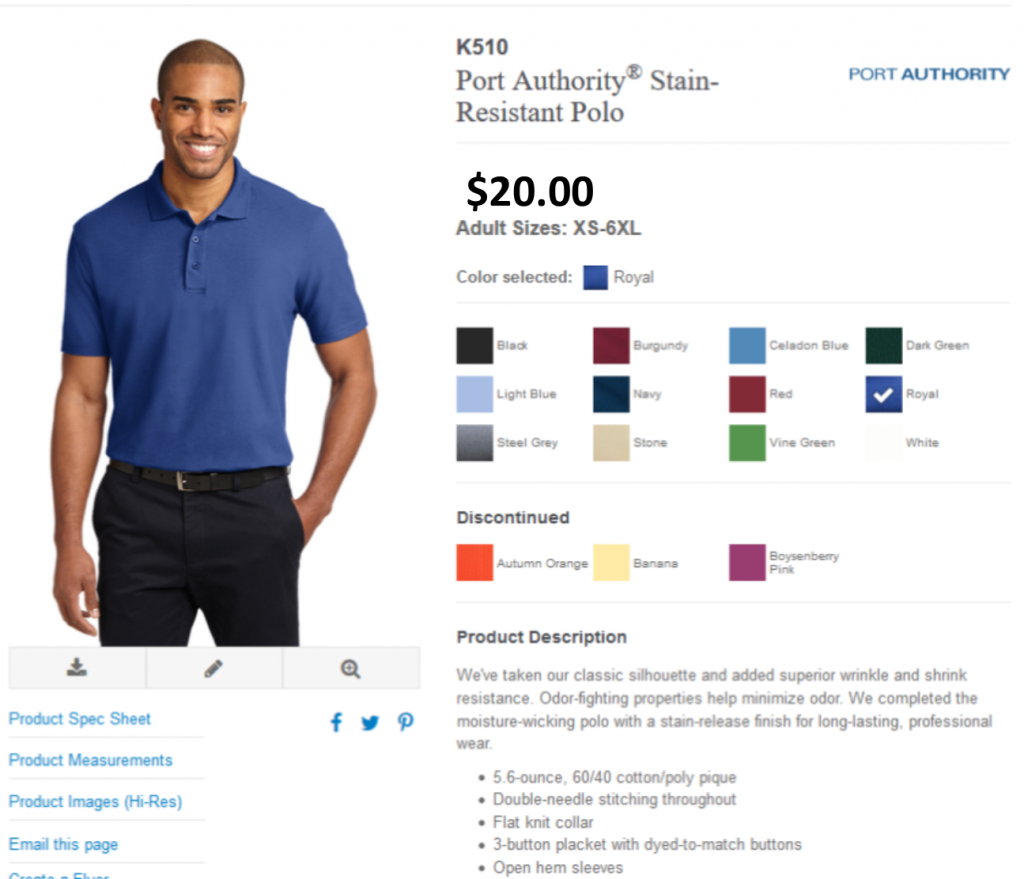Choose the Steel Grey color swatch
The width and height of the screenshot is (1024, 879).
click(475, 443)
